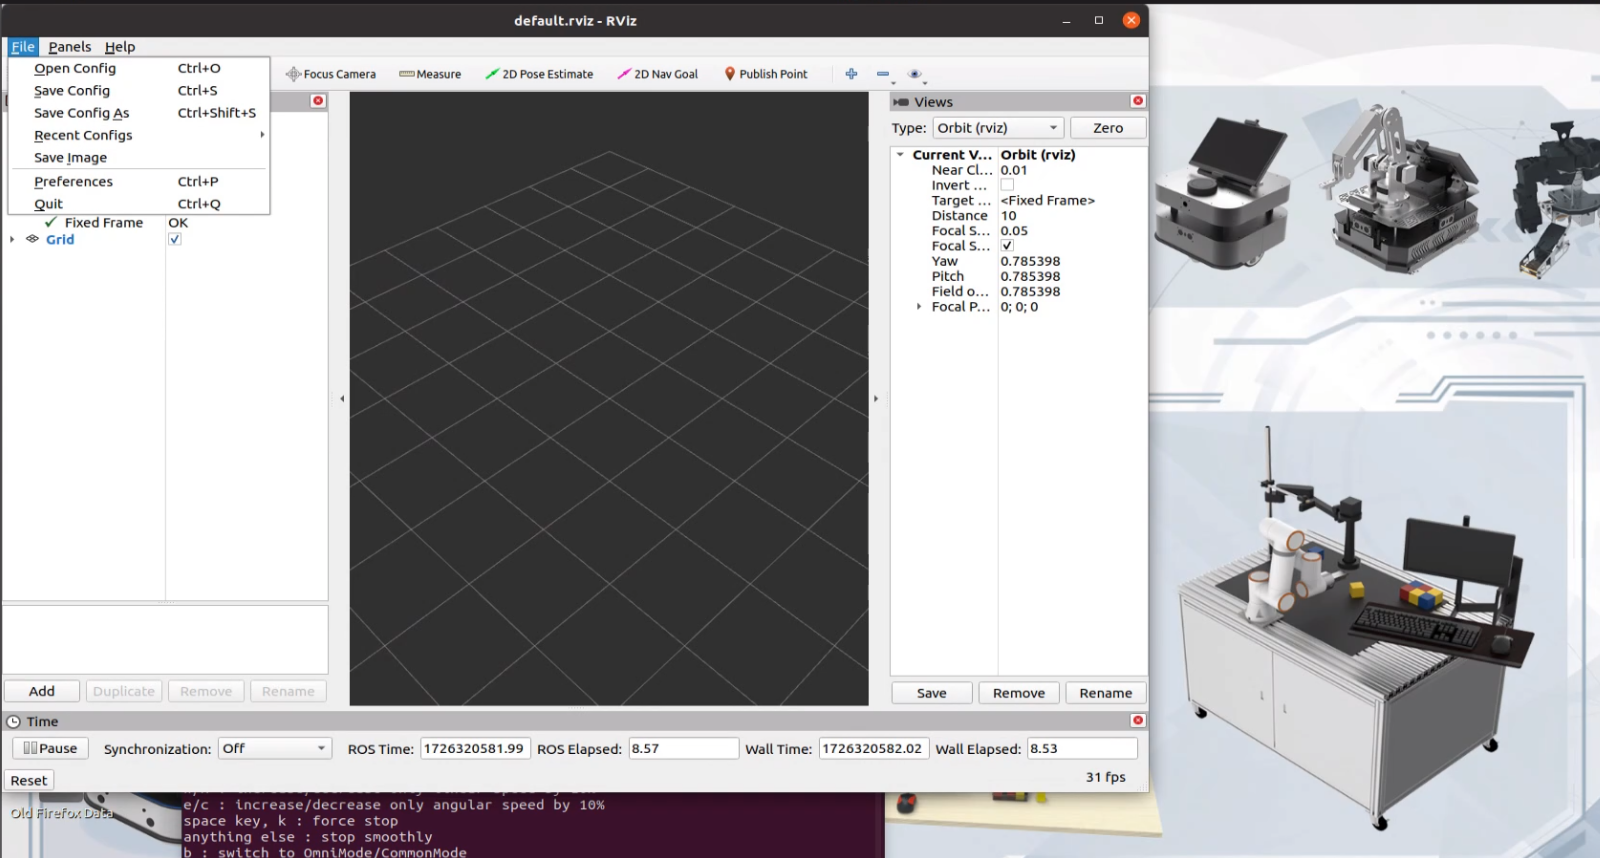Image resolution: width=1600 pixels, height=858 pixels.
Task: Maximize the RViz window
Action: [x=1099, y=20]
